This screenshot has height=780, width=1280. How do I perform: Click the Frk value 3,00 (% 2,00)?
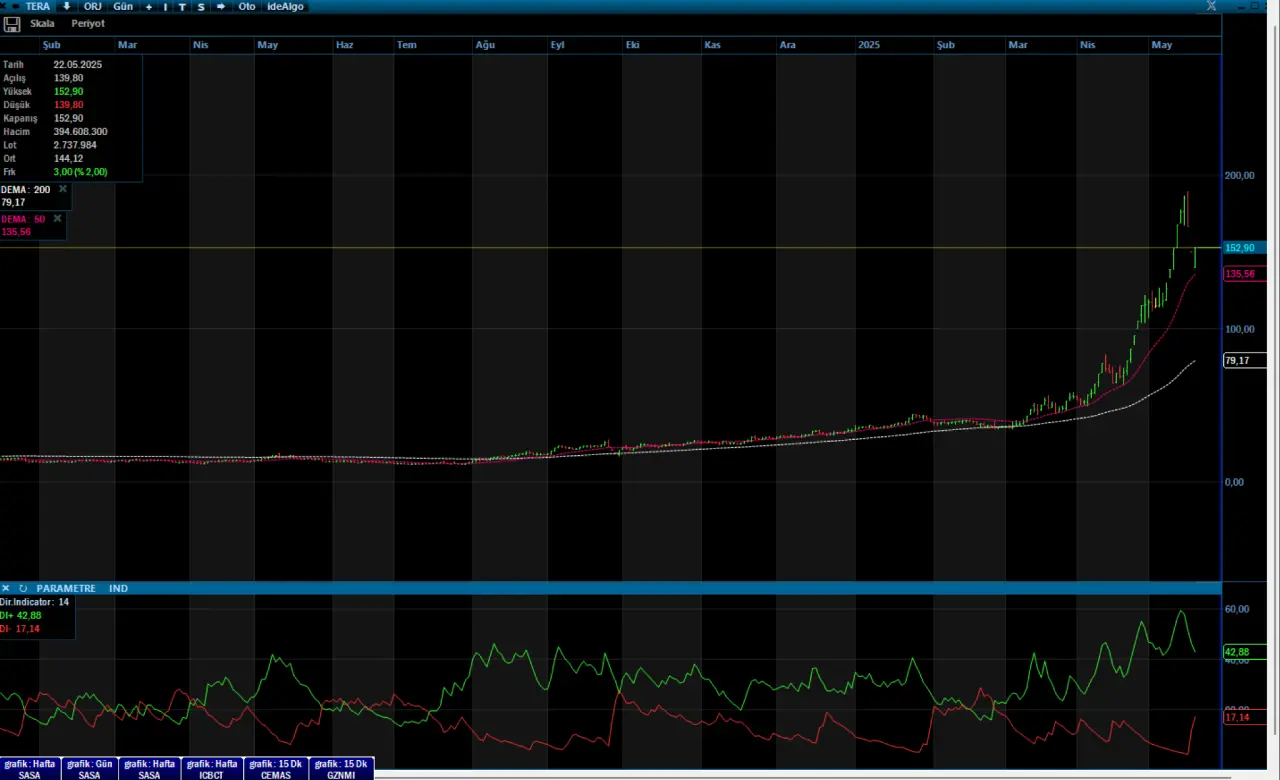[80, 172]
